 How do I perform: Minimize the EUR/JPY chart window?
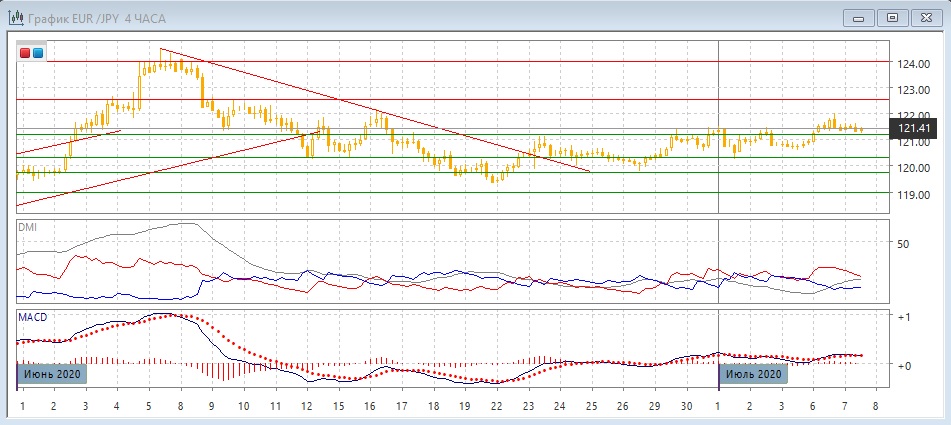[859, 17]
